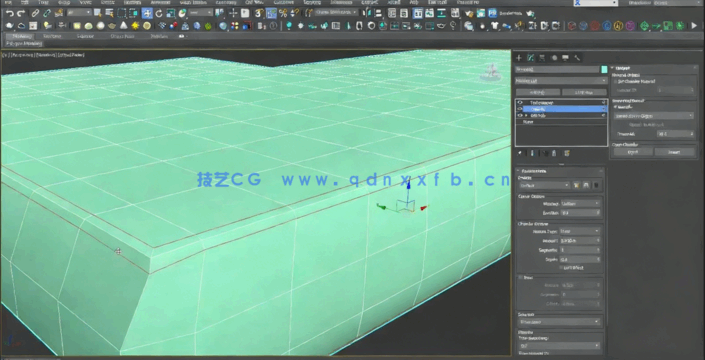Switch to the Object Paint ribbon tab
705x360 pixels.
tap(122, 36)
